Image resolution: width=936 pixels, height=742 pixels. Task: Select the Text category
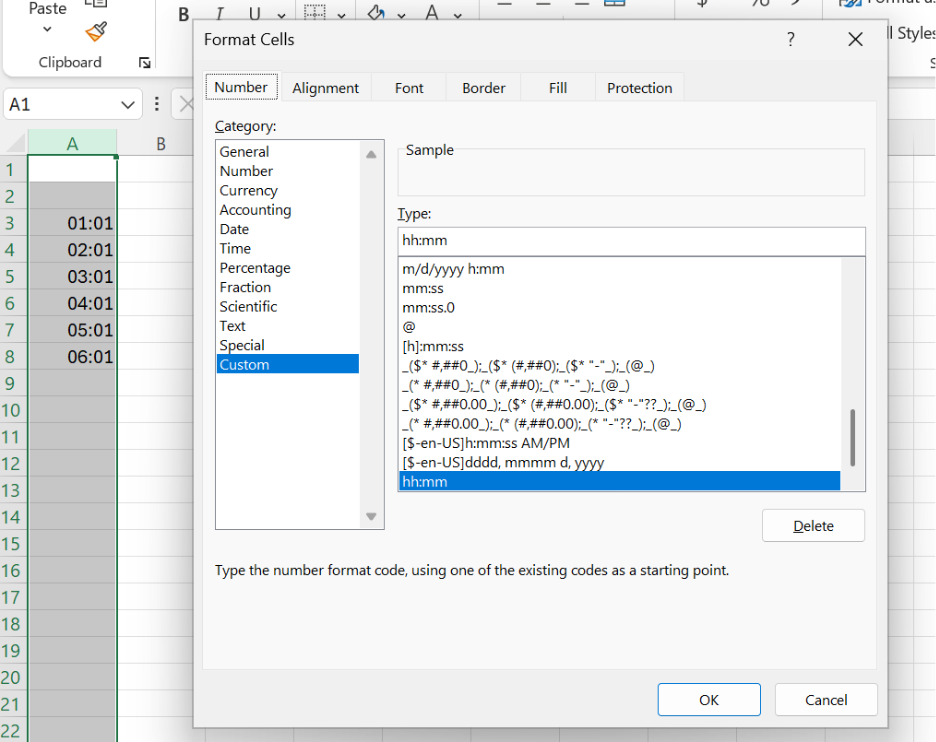click(288, 326)
